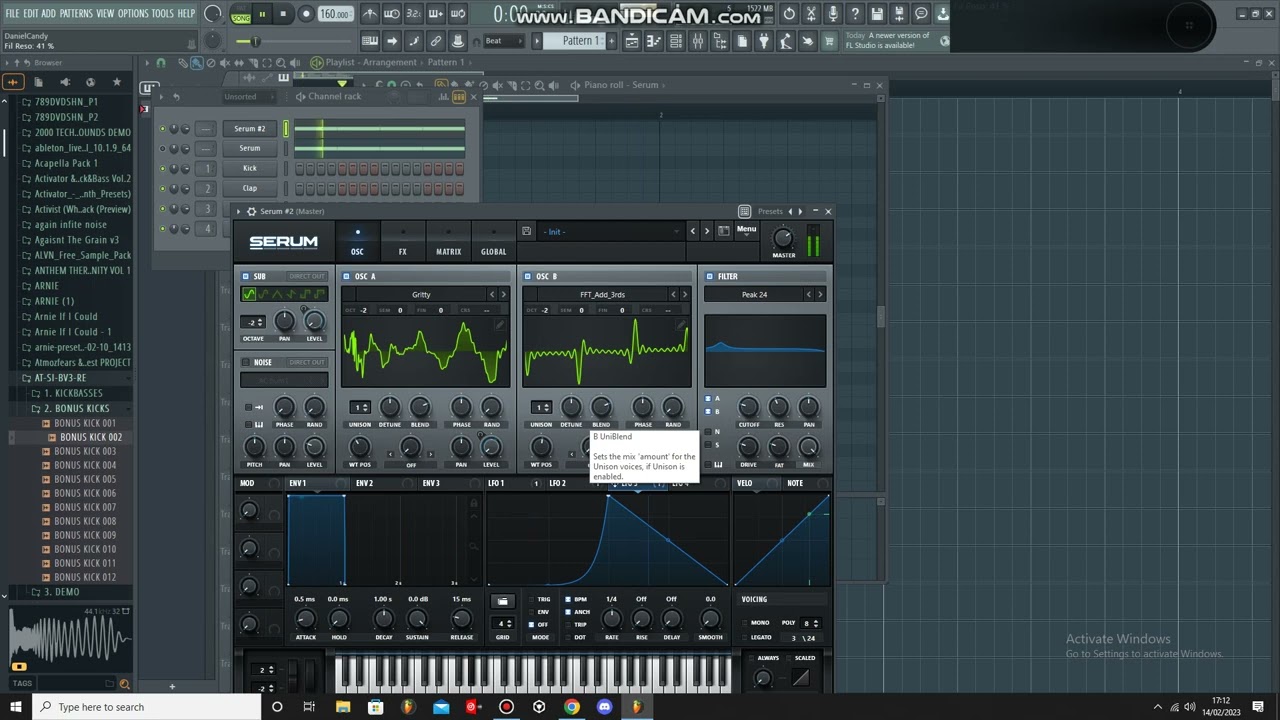Select next OSC A wavetable after Gritty
Screen dimensions: 1280x720
click(503, 294)
